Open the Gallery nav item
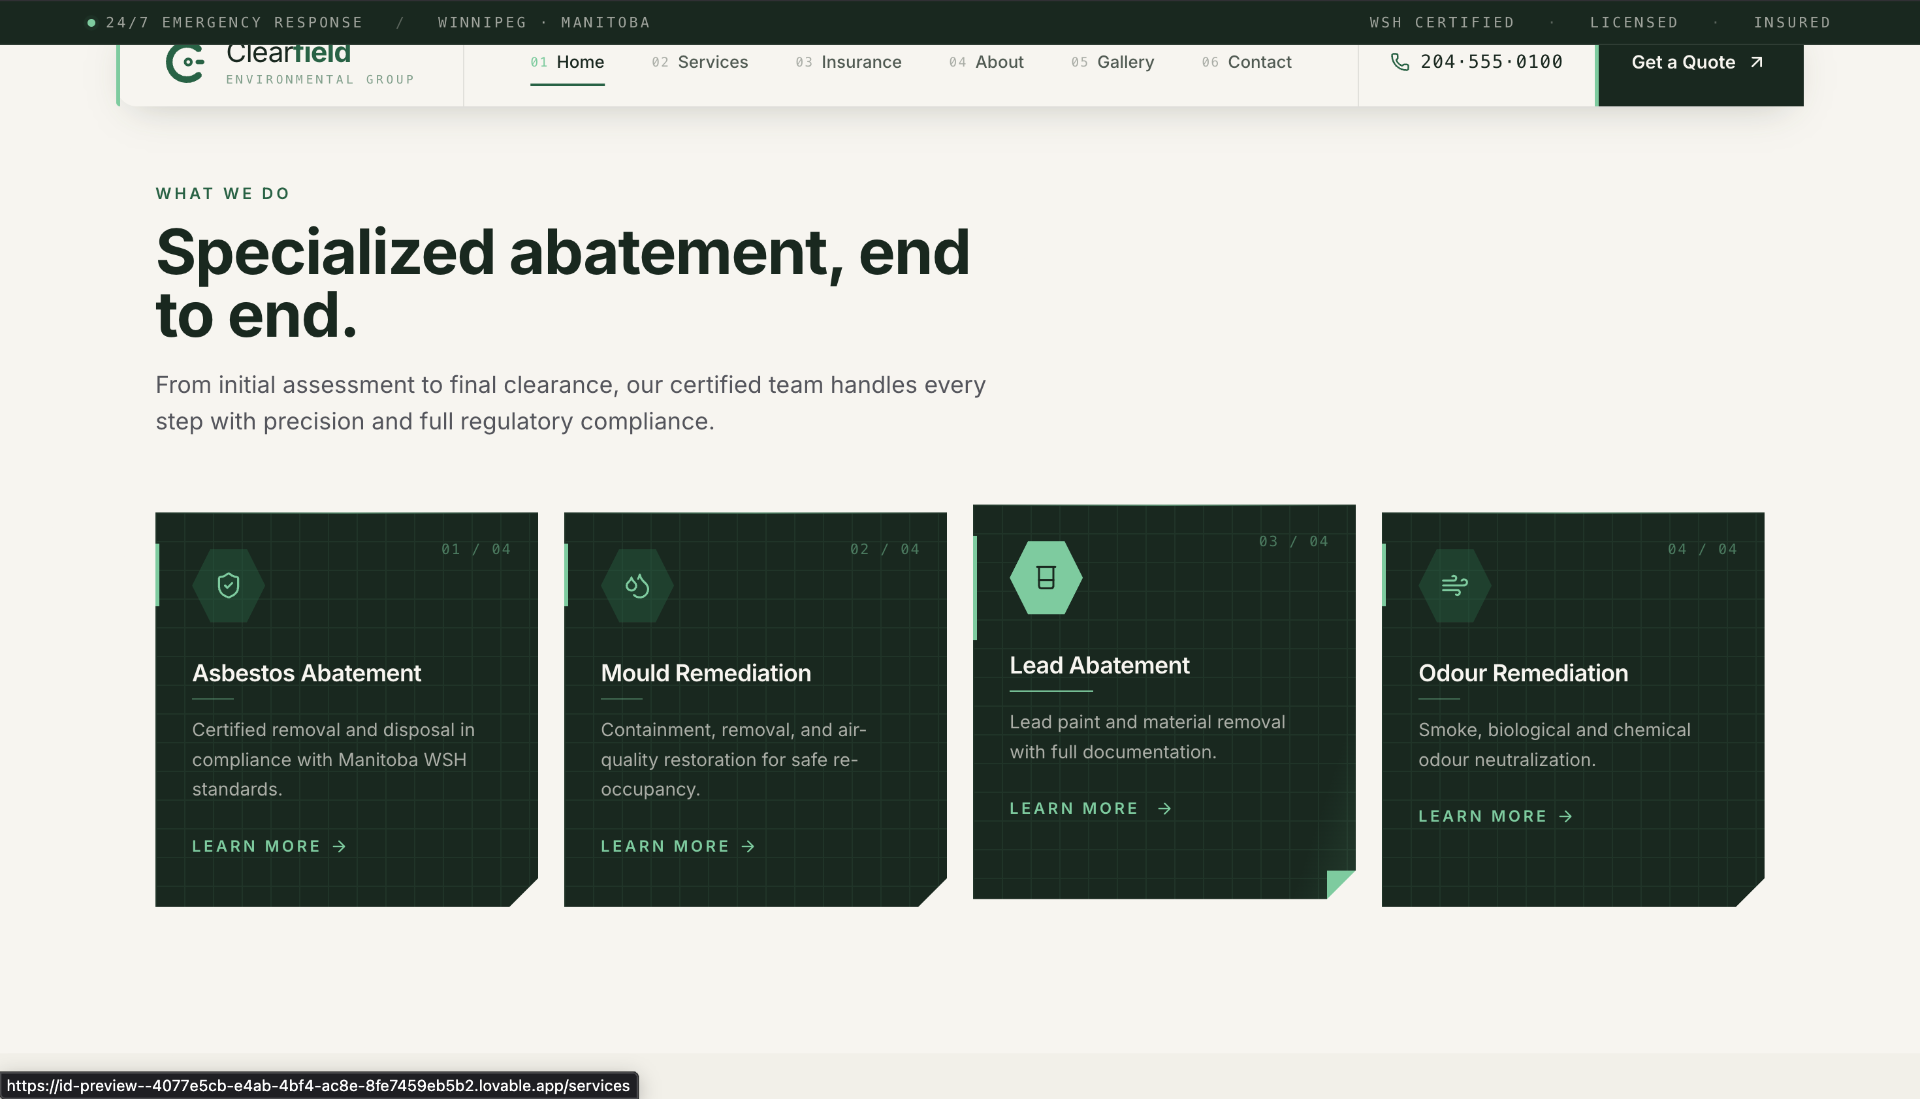Viewport: 1920px width, 1099px height. (1112, 62)
